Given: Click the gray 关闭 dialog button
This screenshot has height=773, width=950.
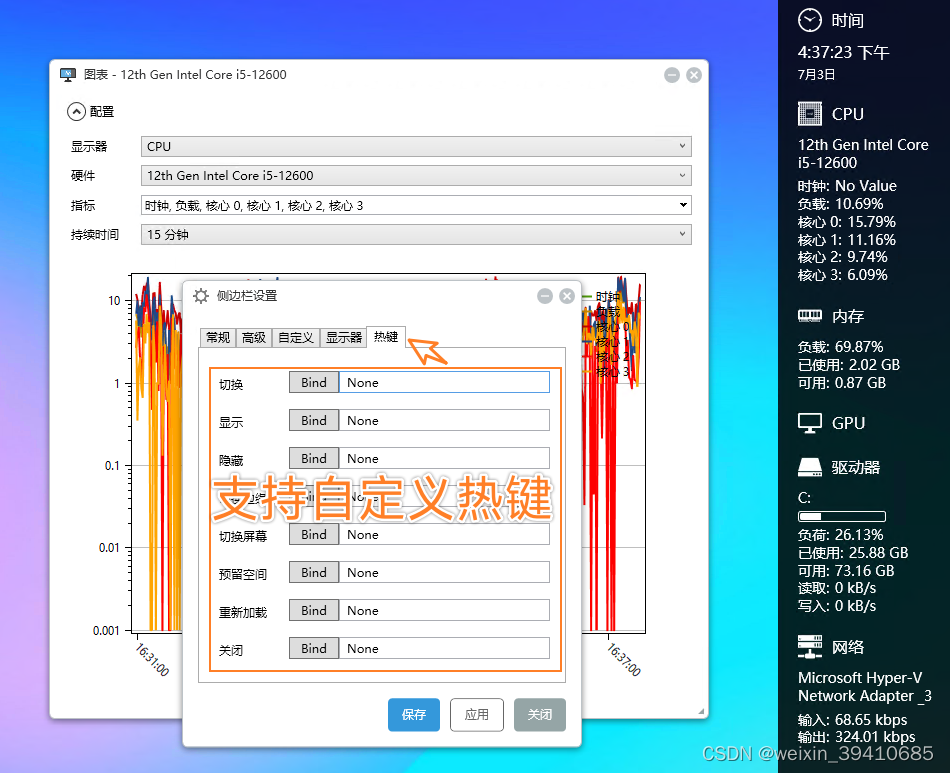Looking at the screenshot, I should [x=540, y=715].
